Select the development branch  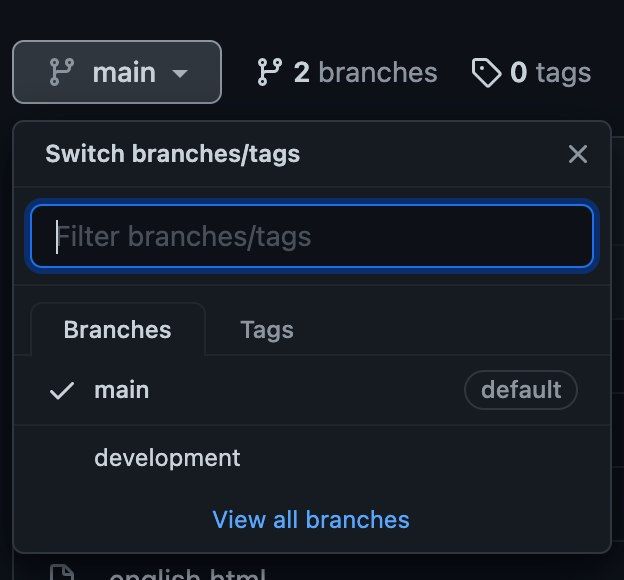[167, 458]
